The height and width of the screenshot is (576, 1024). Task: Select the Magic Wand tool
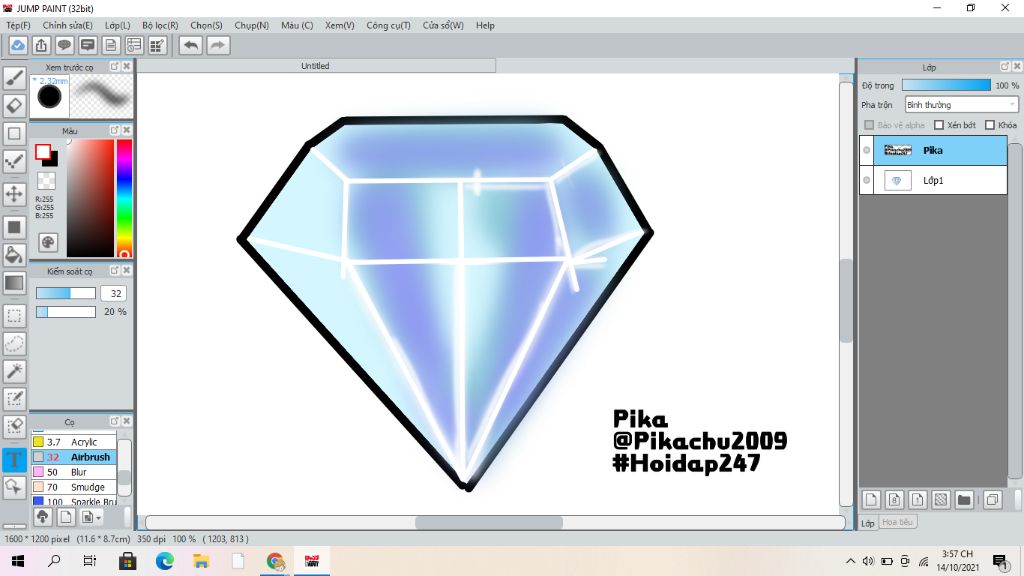point(14,371)
